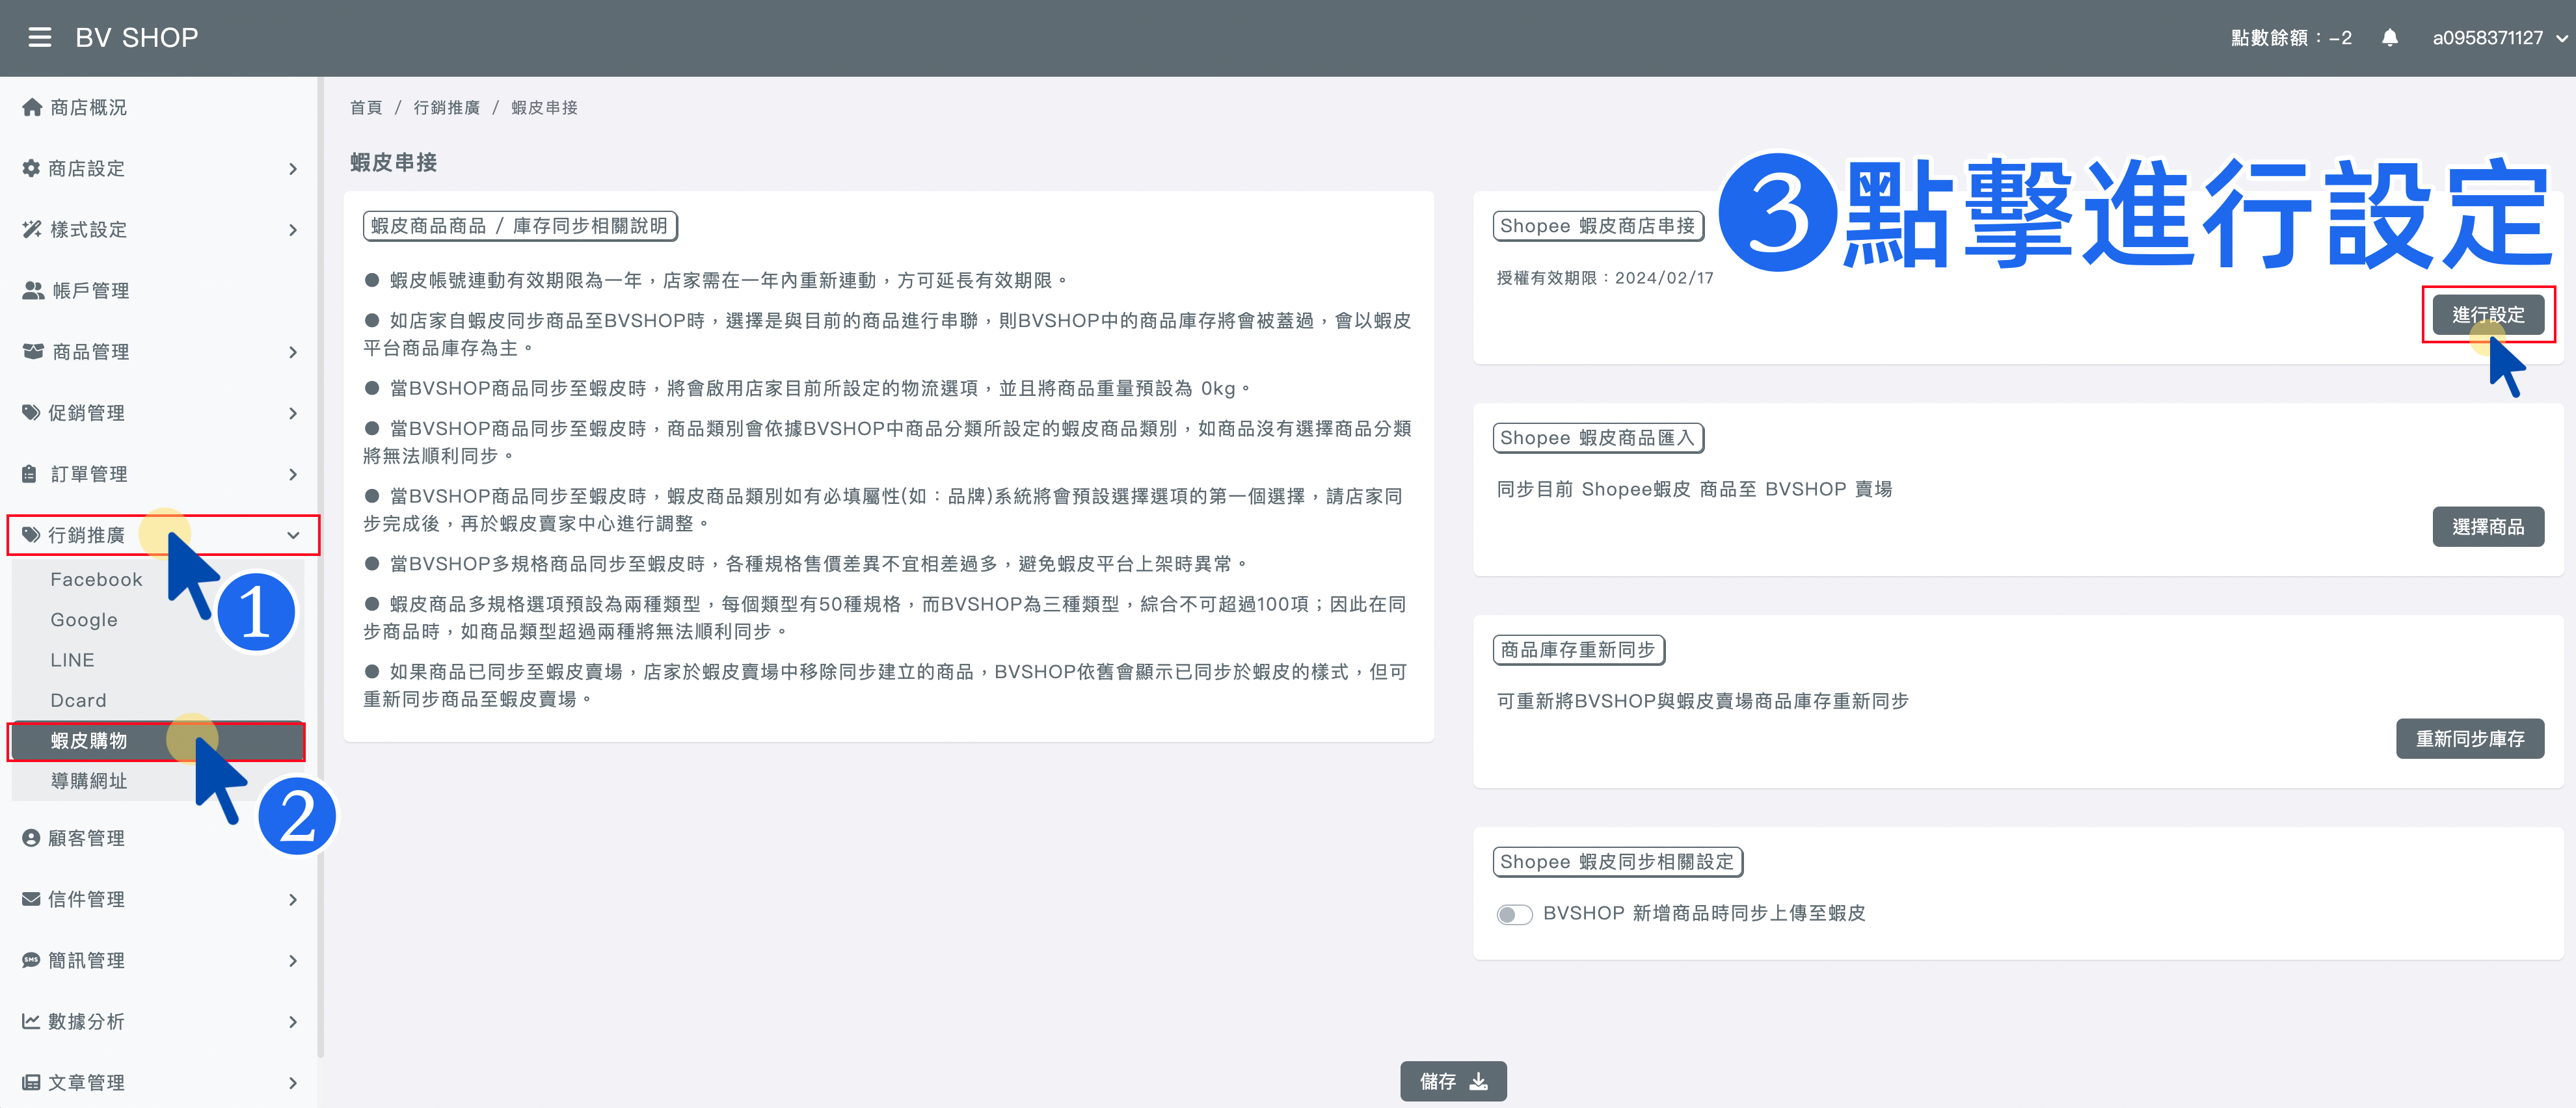Expand 訂單管理 chevron
The width and height of the screenshot is (2576, 1108).
pos(293,474)
